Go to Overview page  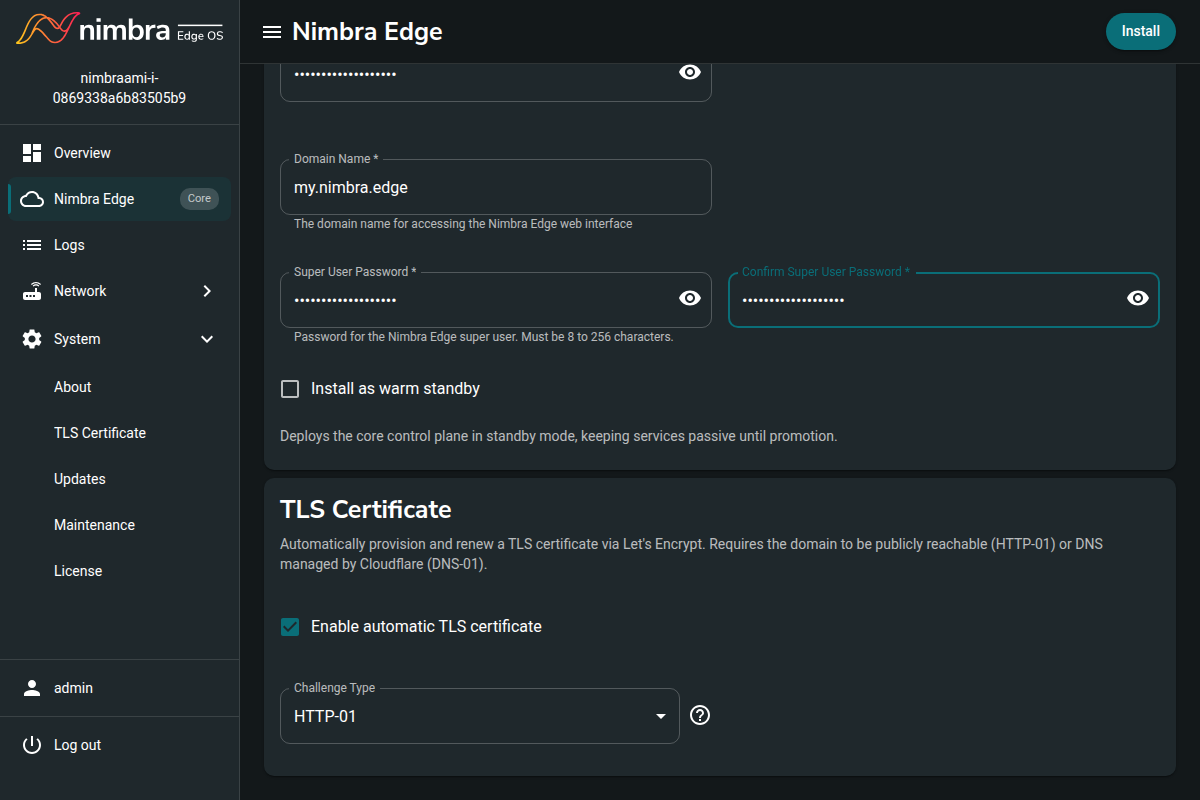120,153
